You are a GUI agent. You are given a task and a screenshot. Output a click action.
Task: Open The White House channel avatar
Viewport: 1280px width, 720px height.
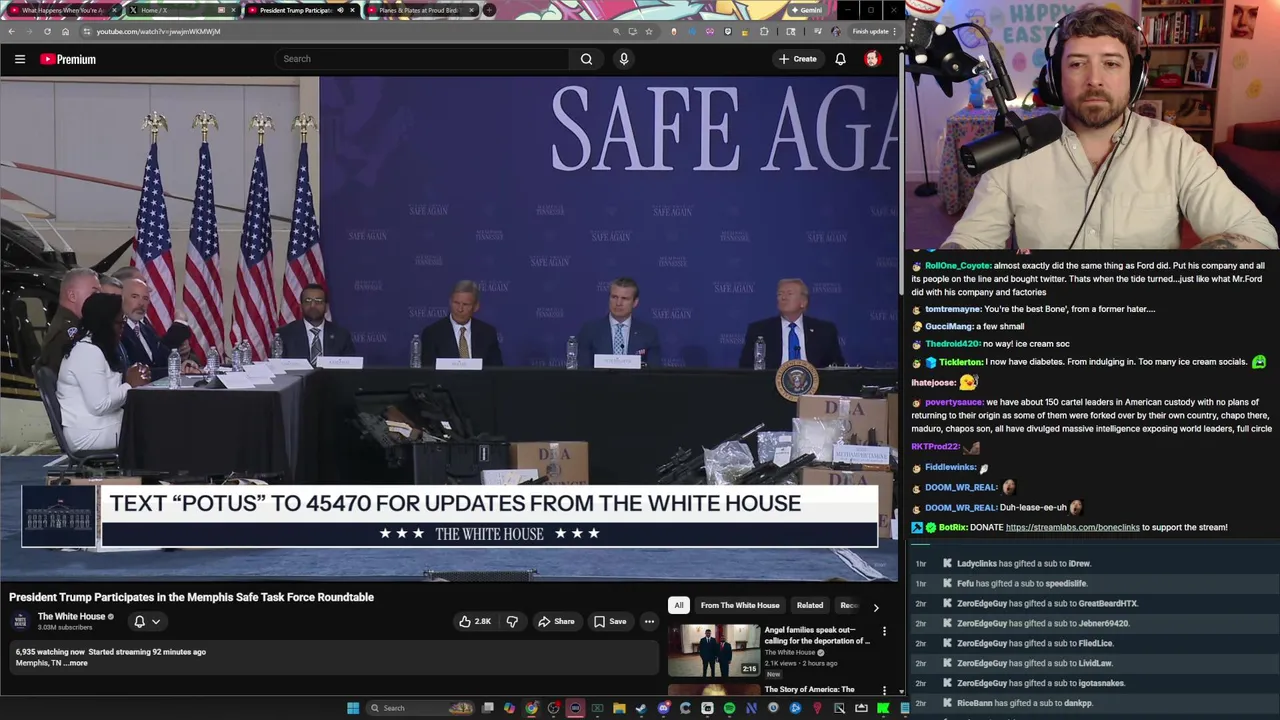click(20, 621)
